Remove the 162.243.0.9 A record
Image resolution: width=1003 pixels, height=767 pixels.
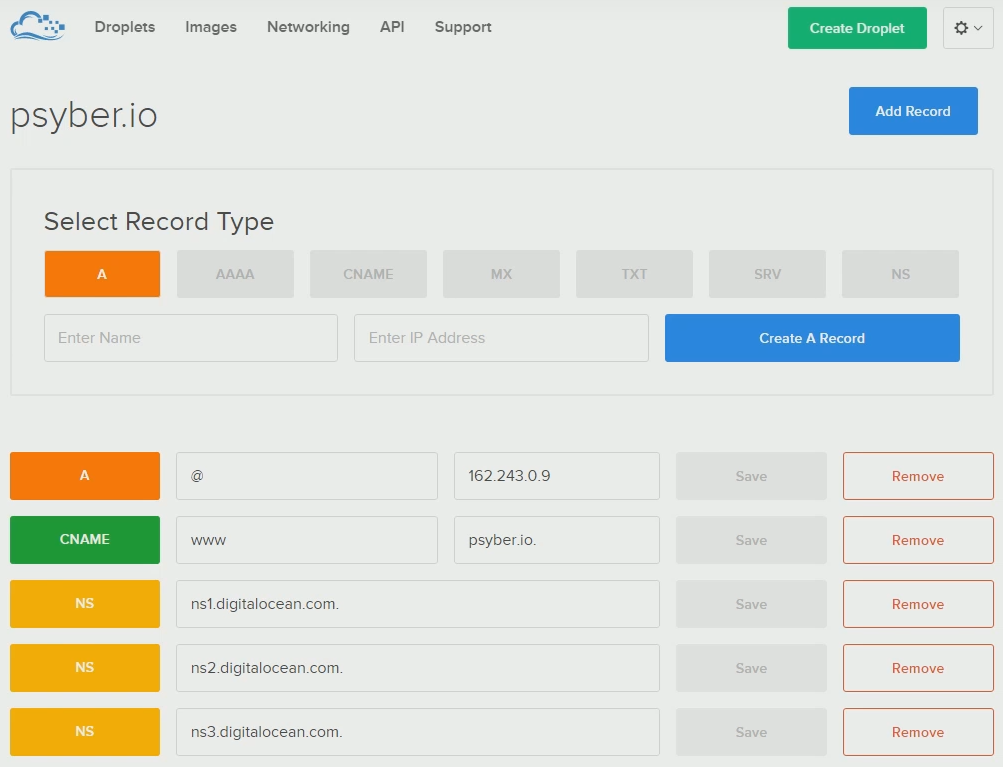[917, 476]
